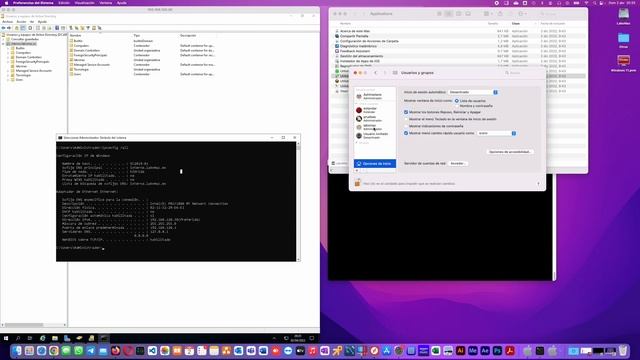Open the Windows 11.pvm desktop icon

click(x=623, y=63)
